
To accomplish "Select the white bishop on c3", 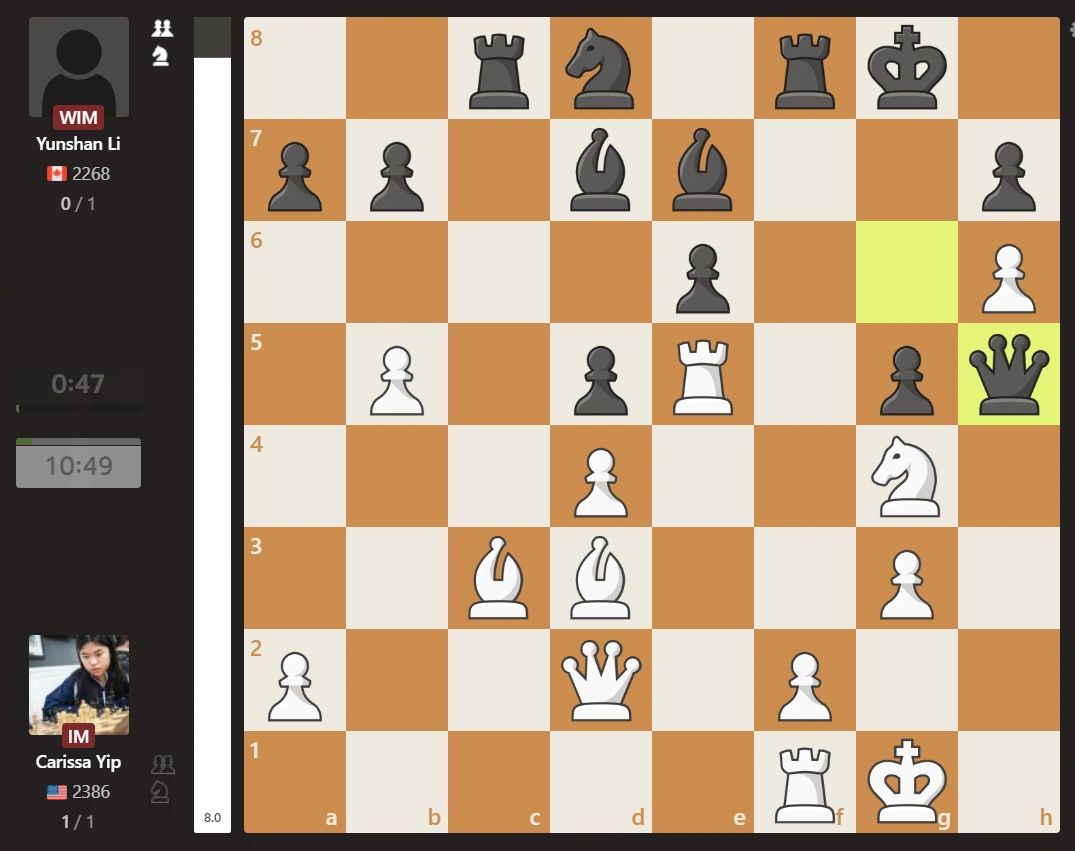I will point(498,580).
